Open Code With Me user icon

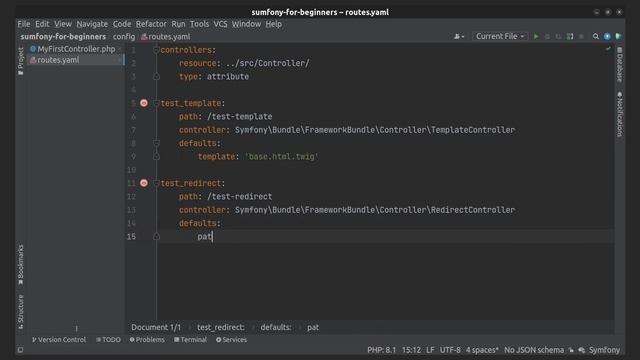click(459, 36)
